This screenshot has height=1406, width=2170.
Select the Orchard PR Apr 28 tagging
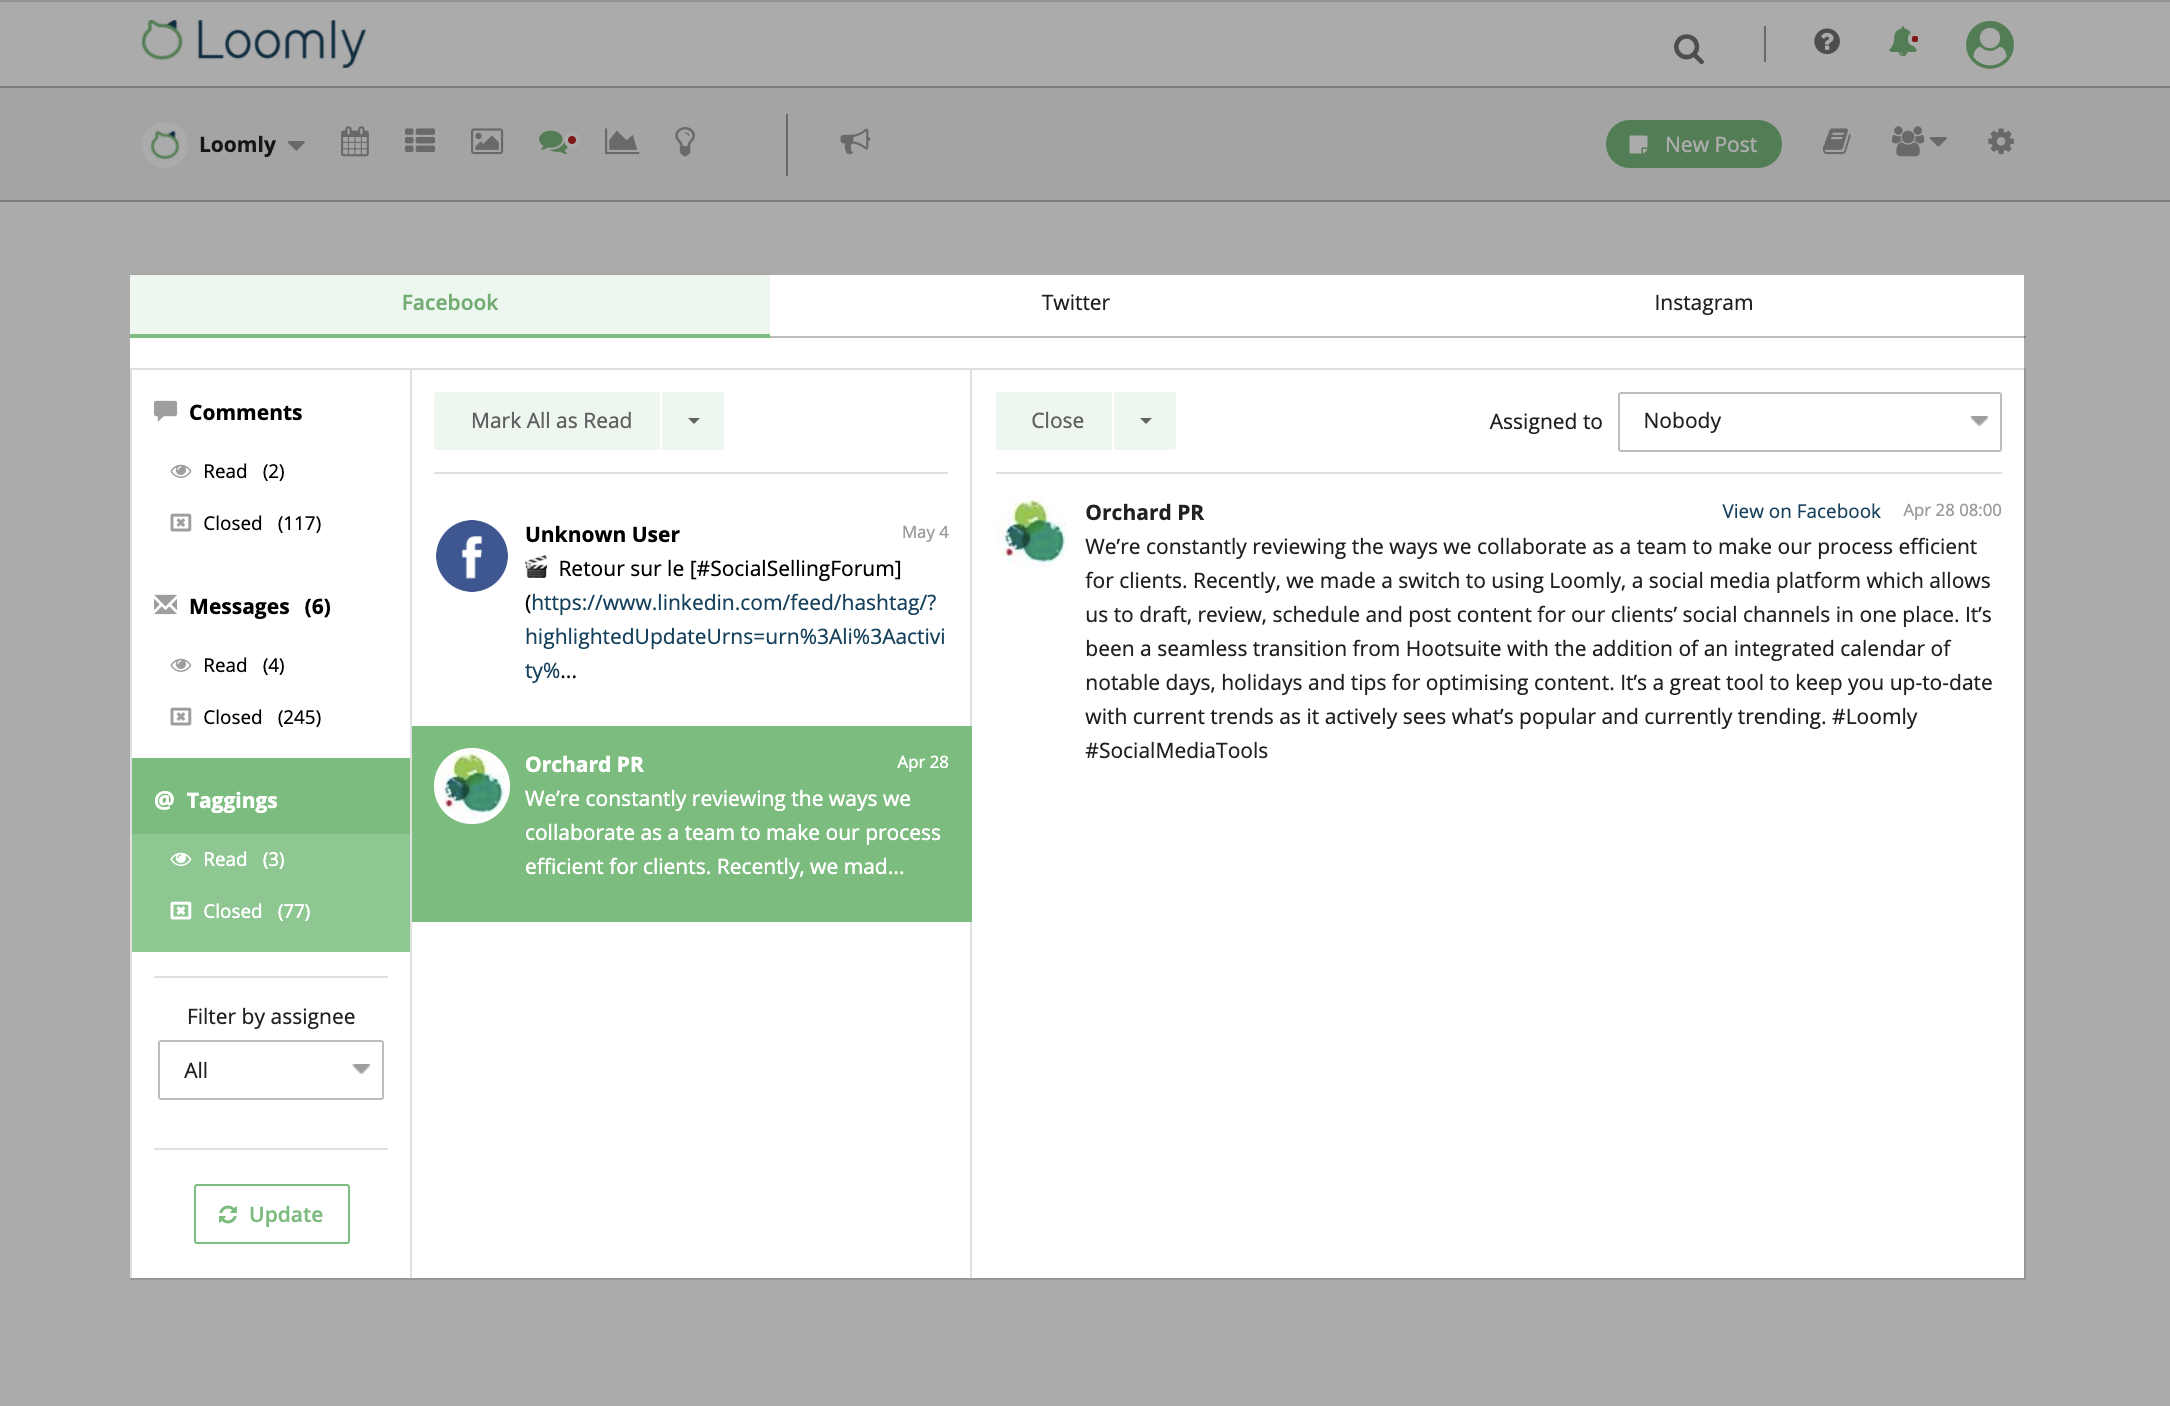[692, 824]
